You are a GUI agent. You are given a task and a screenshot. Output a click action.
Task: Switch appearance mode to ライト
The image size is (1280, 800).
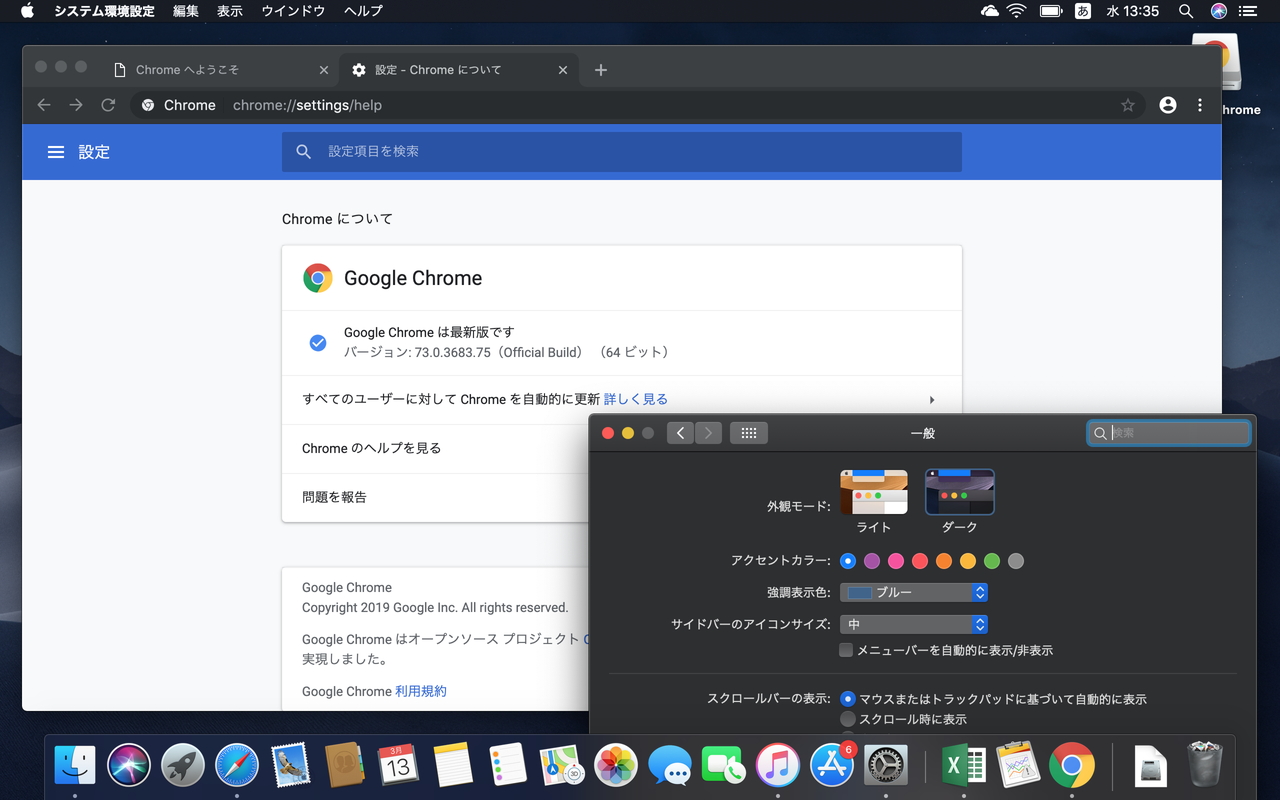873,491
